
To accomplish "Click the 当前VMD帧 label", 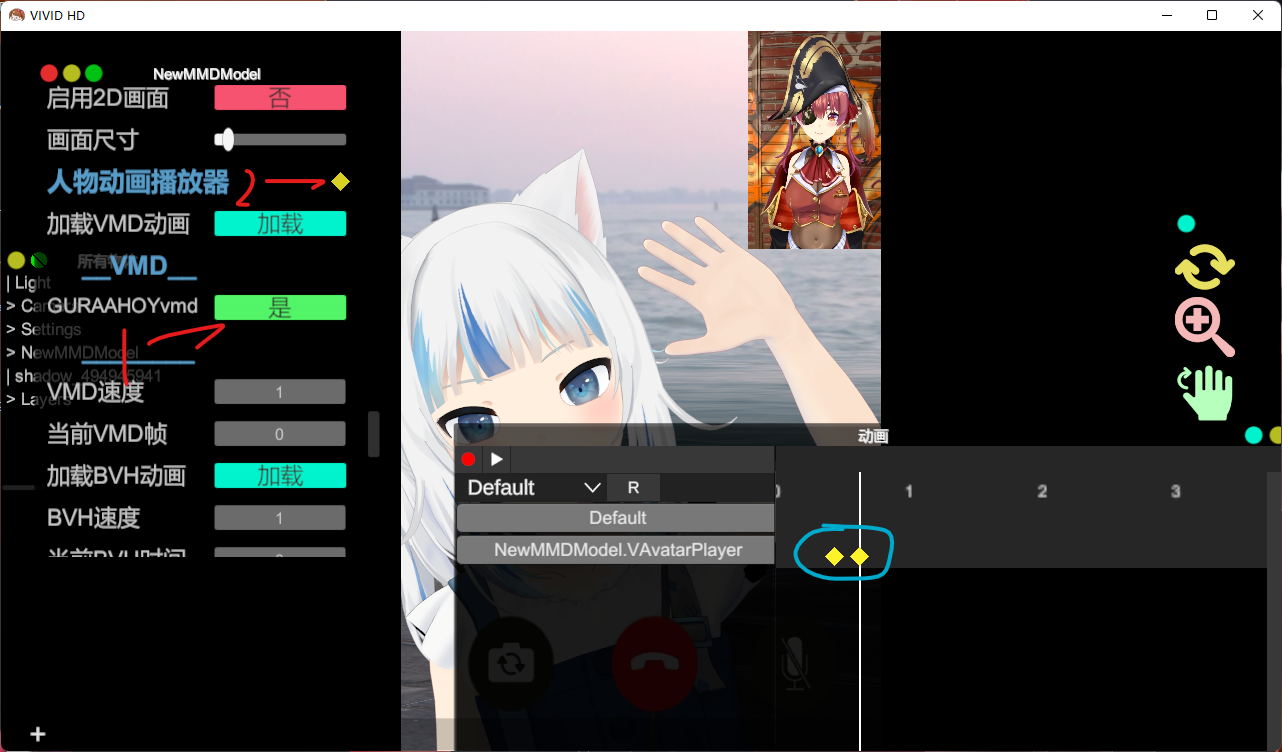I will pyautogui.click(x=107, y=434).
